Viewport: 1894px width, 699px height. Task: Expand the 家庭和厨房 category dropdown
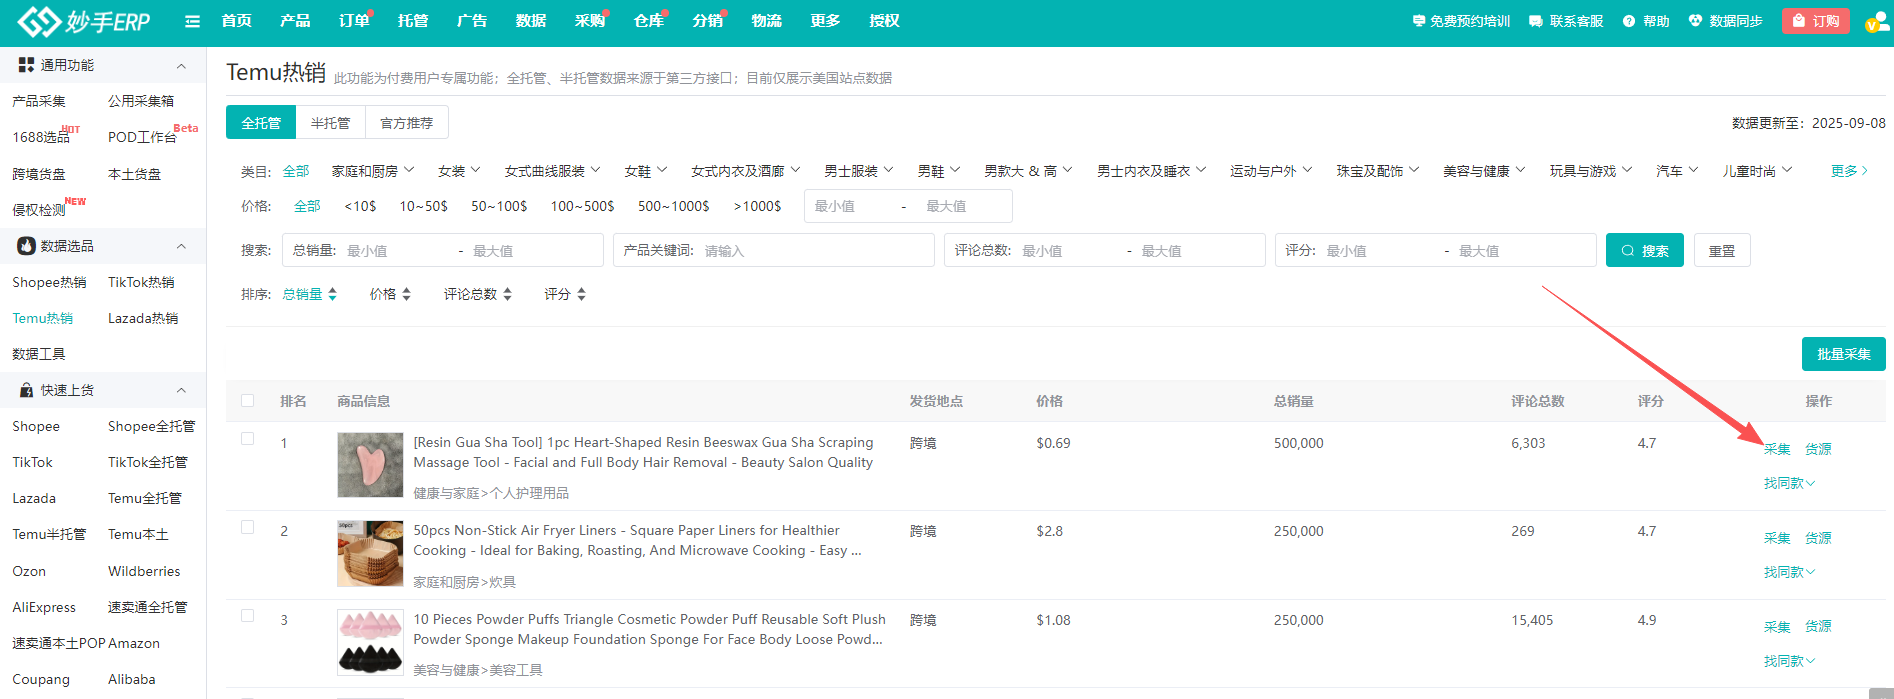[373, 171]
